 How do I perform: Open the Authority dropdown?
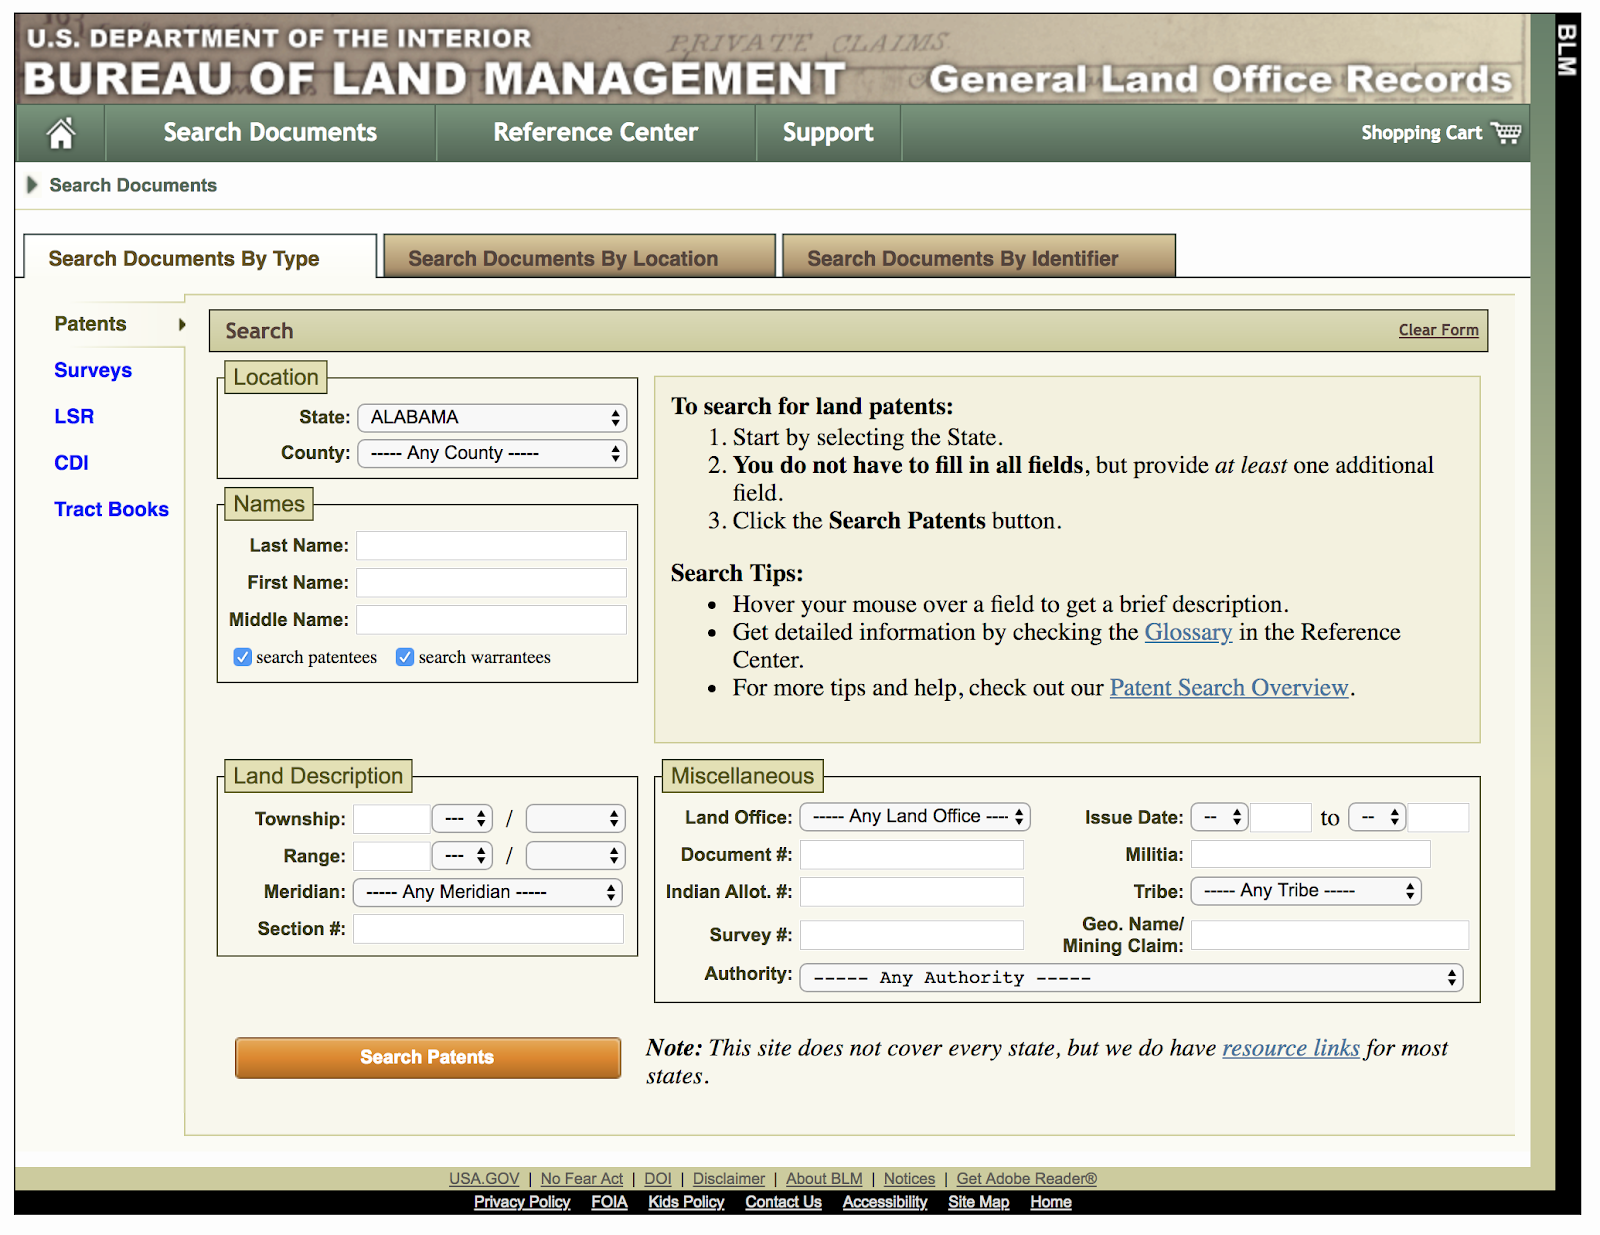click(x=1131, y=978)
